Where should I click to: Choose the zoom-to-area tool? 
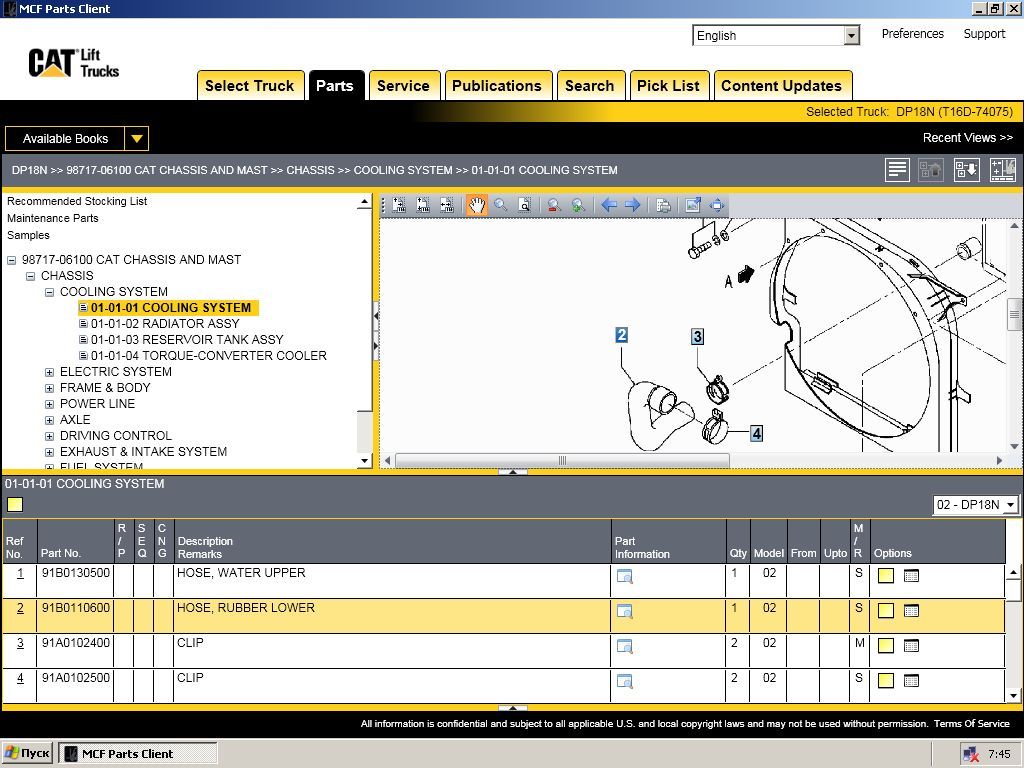tap(524, 205)
